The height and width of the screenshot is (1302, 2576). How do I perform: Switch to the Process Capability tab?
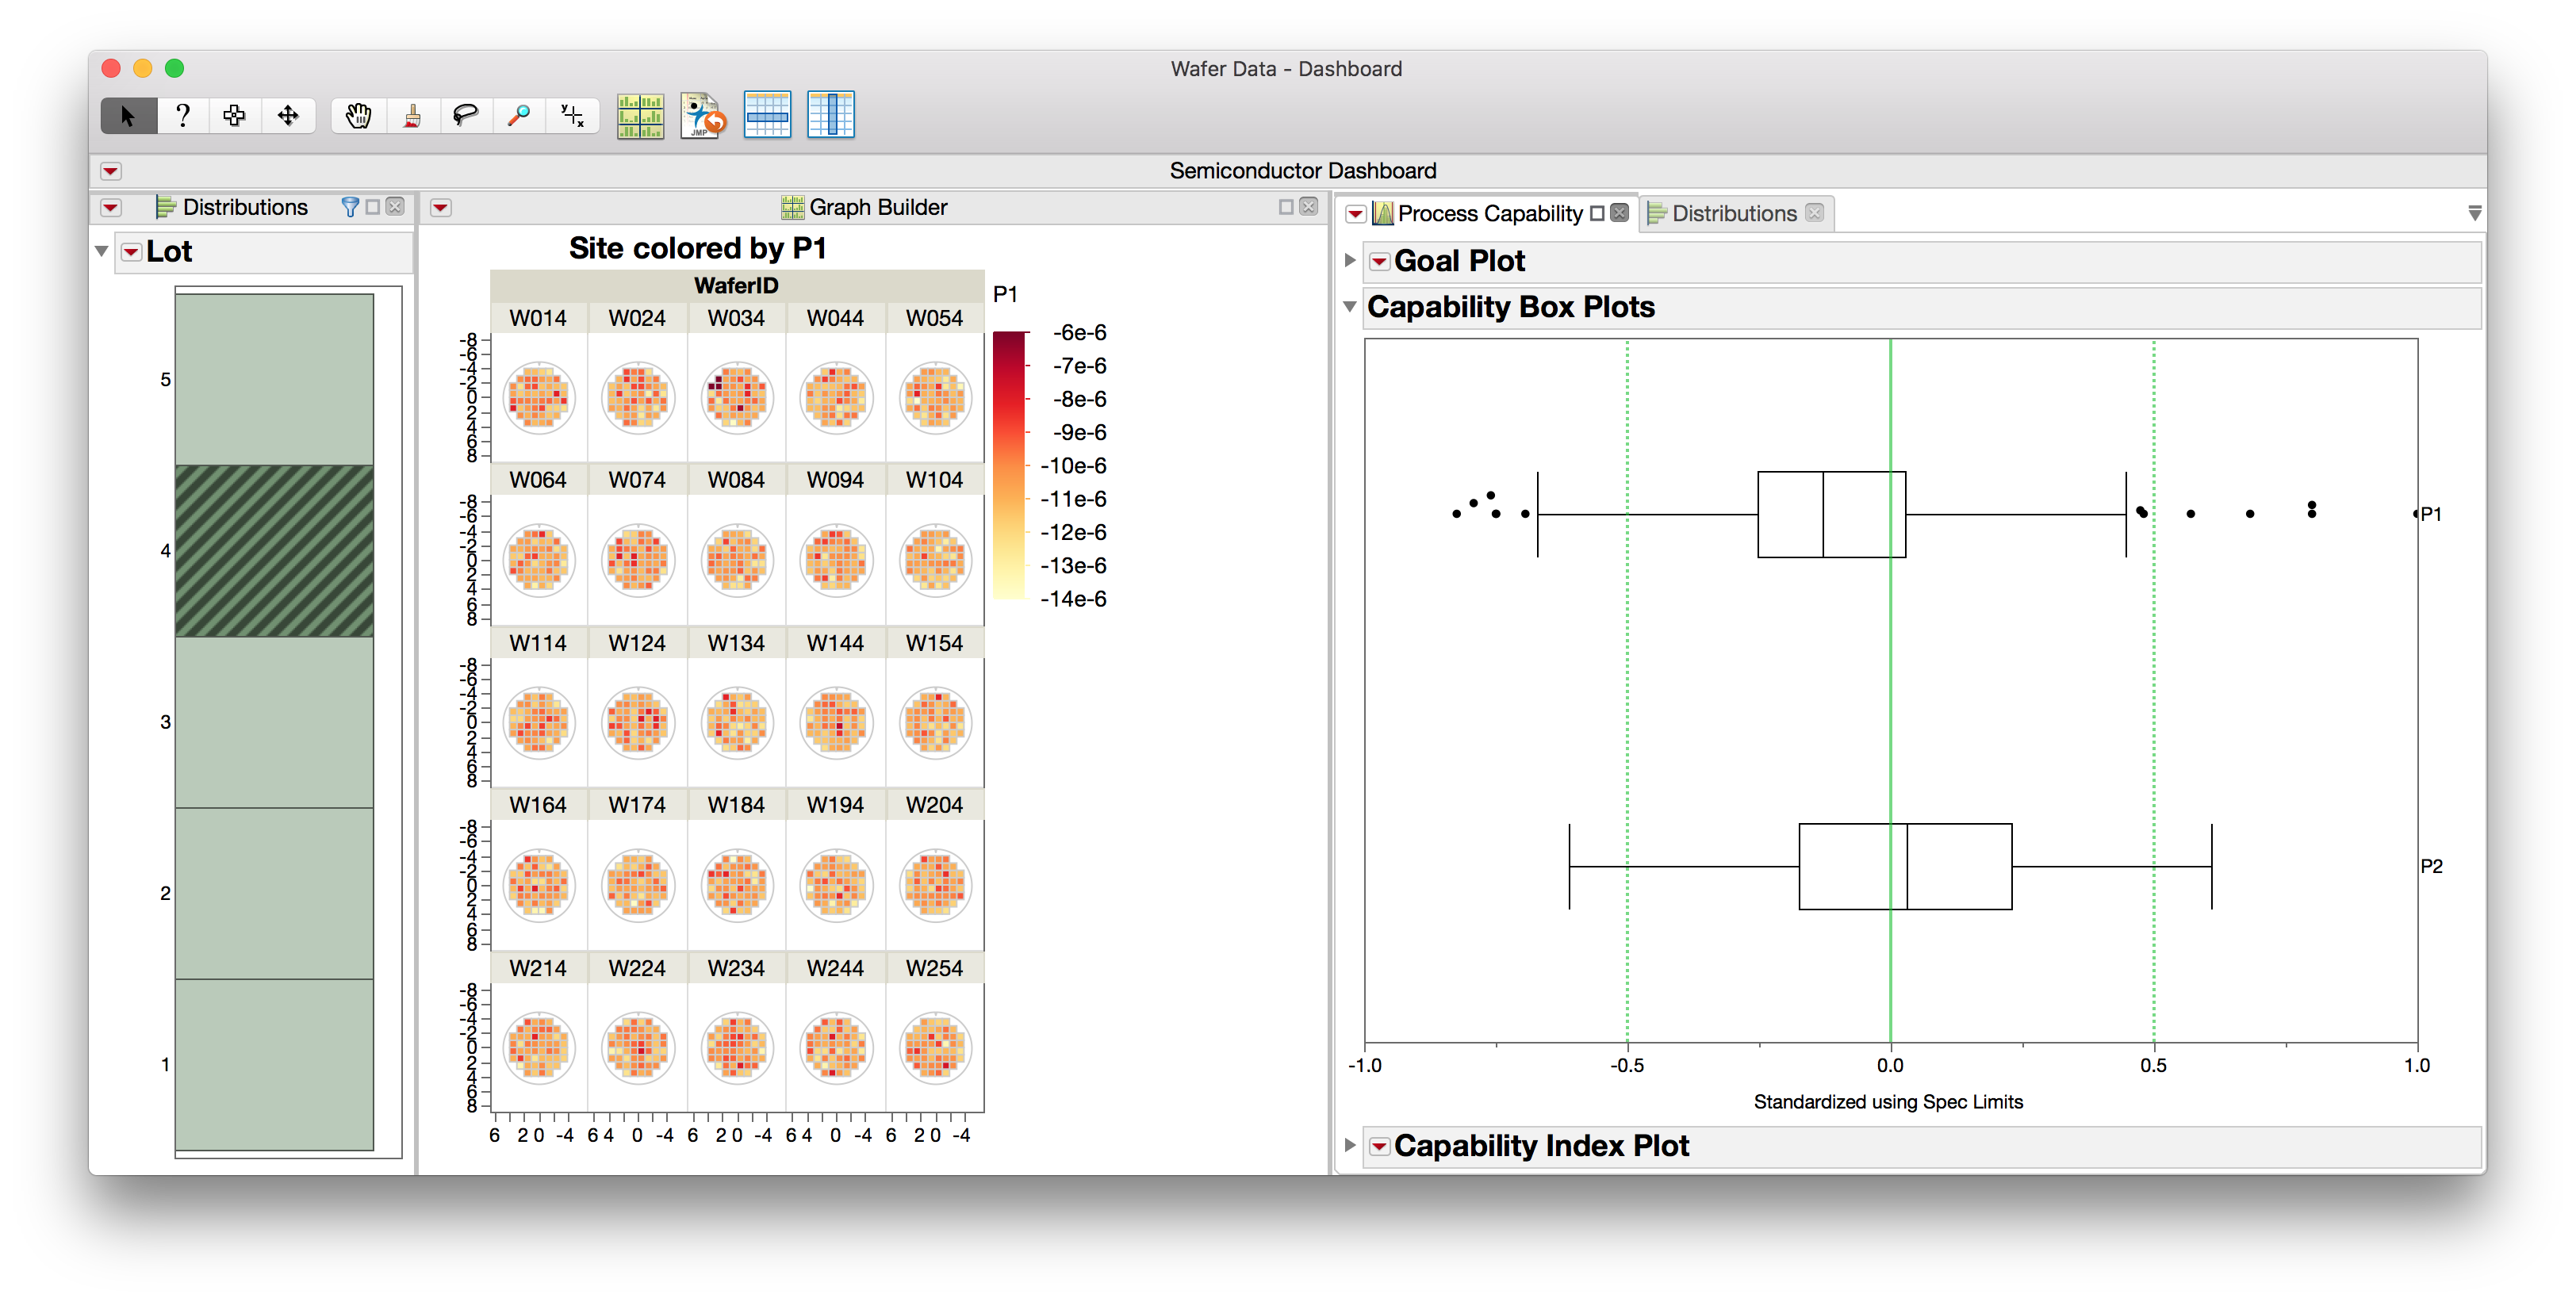1489,213
